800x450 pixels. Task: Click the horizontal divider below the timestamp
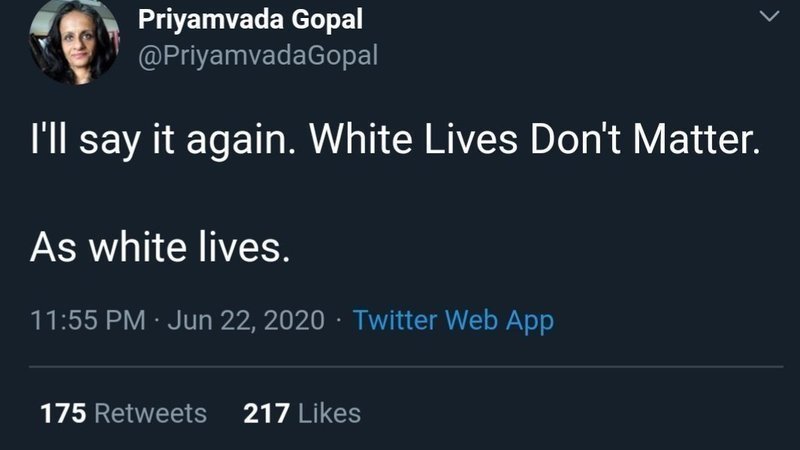400,366
